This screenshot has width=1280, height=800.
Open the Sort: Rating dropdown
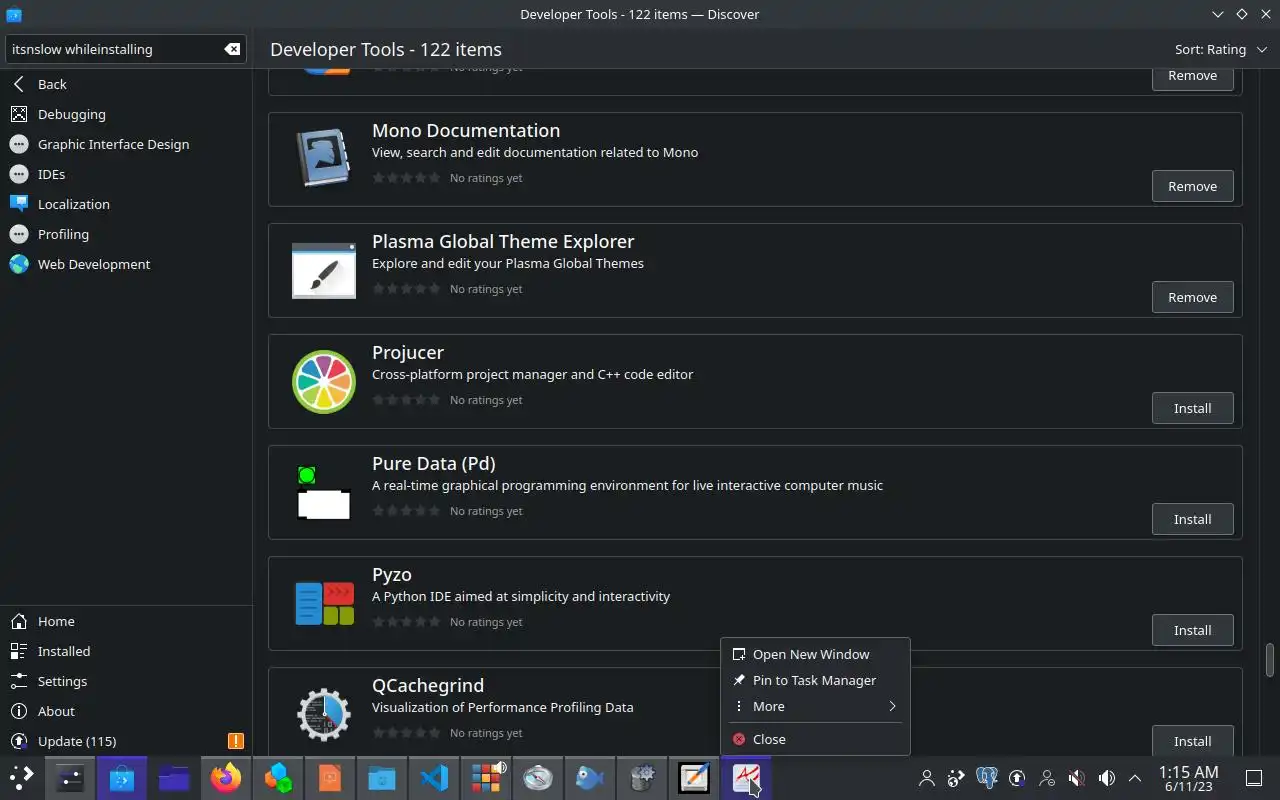pyautogui.click(x=1220, y=49)
